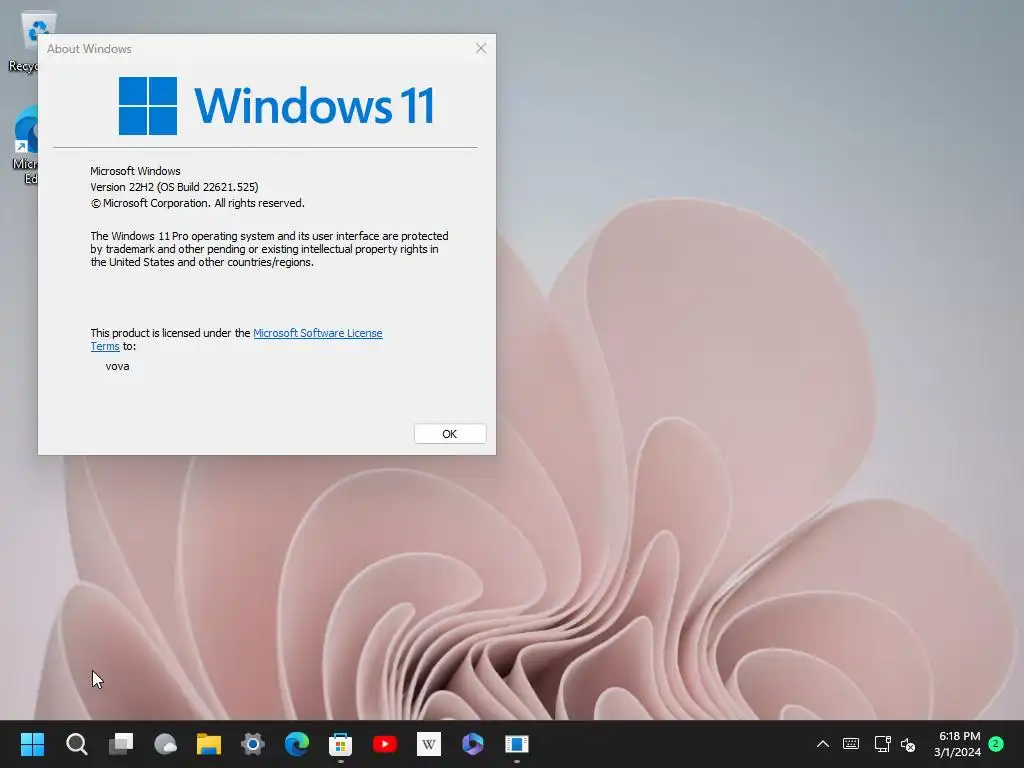Click the About Windows title bar text
1024x768 pixels.
[89, 49]
